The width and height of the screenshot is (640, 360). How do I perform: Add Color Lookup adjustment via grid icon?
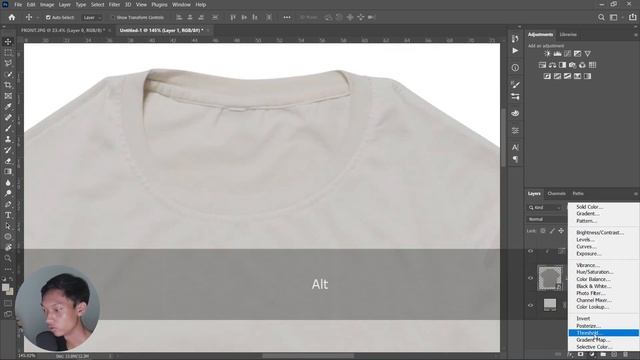click(592, 65)
